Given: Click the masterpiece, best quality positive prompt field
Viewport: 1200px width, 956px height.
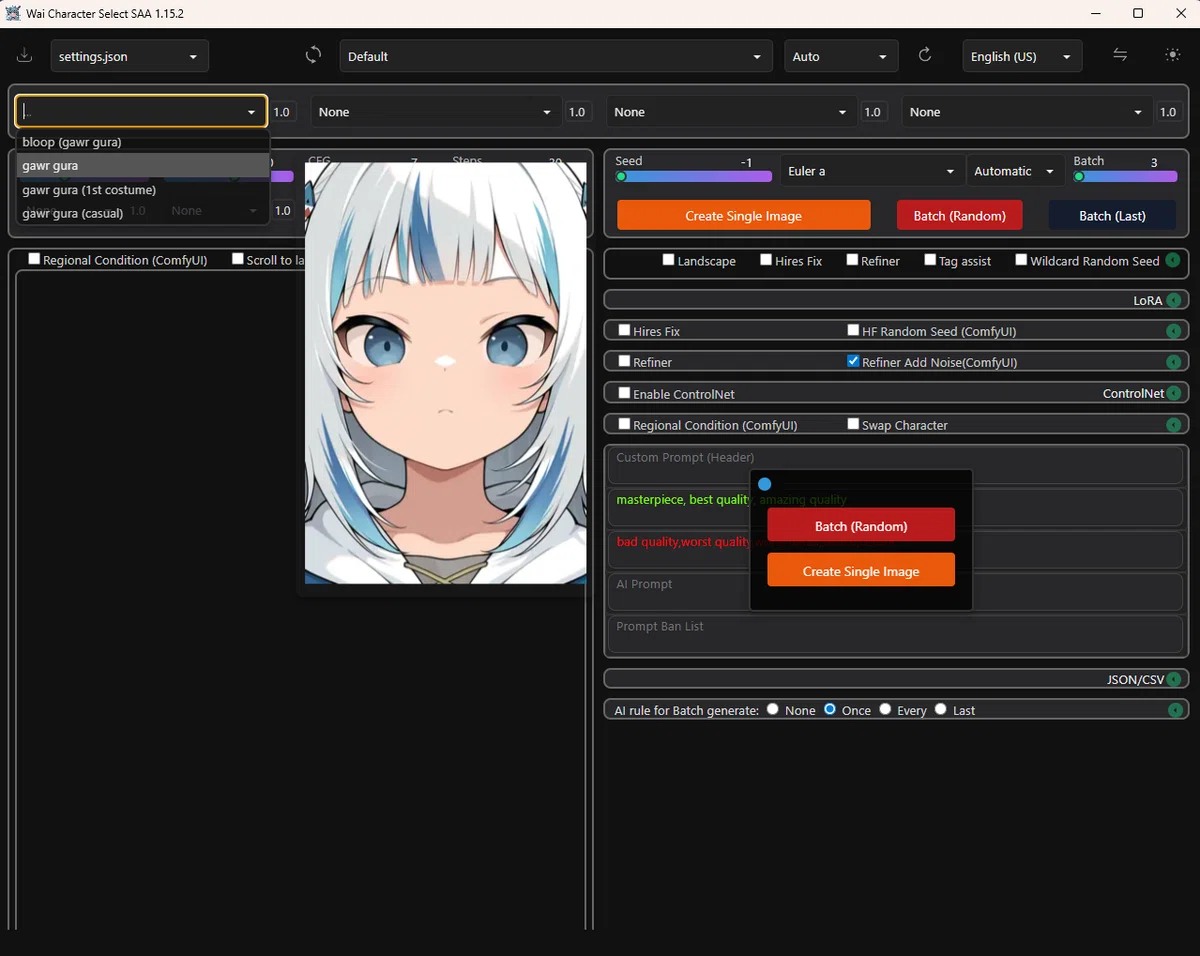Looking at the screenshot, I should (896, 507).
